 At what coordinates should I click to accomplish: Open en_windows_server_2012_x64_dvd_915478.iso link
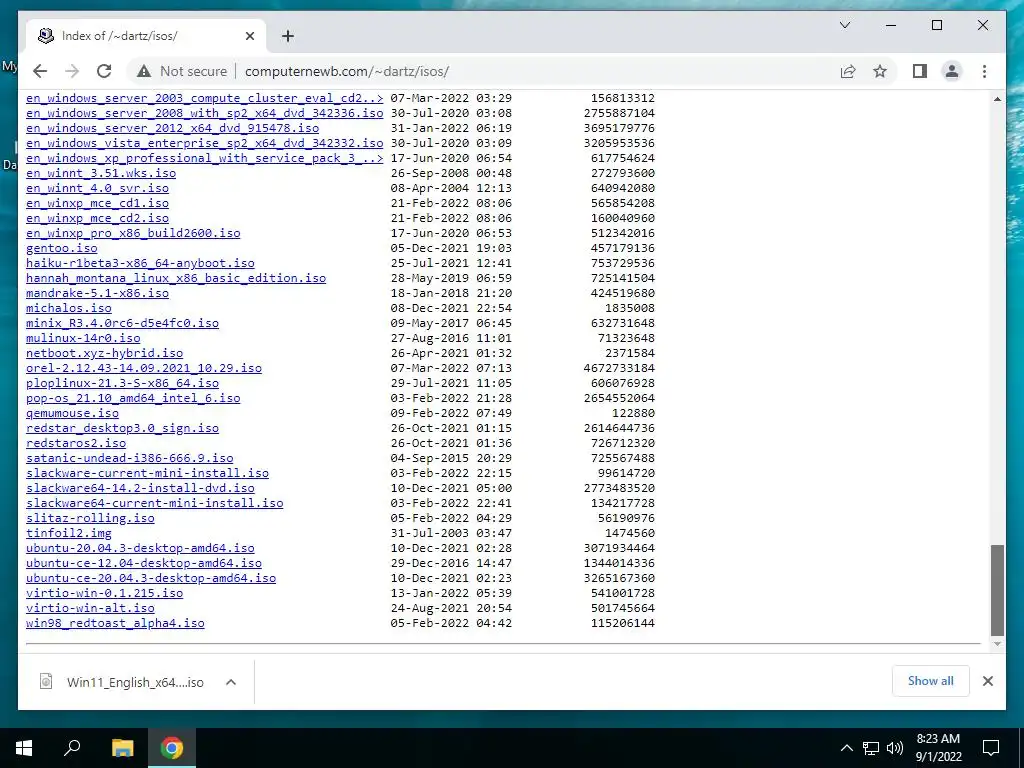[x=172, y=128]
